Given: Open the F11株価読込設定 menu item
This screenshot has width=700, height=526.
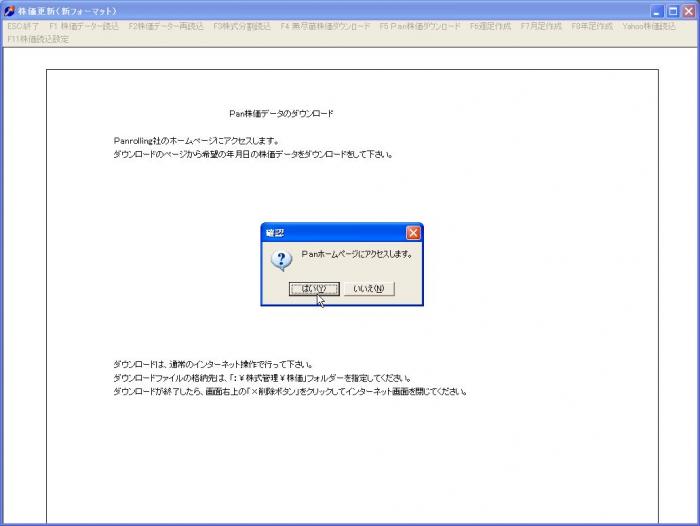Looking at the screenshot, I should pyautogui.click(x=38, y=39).
